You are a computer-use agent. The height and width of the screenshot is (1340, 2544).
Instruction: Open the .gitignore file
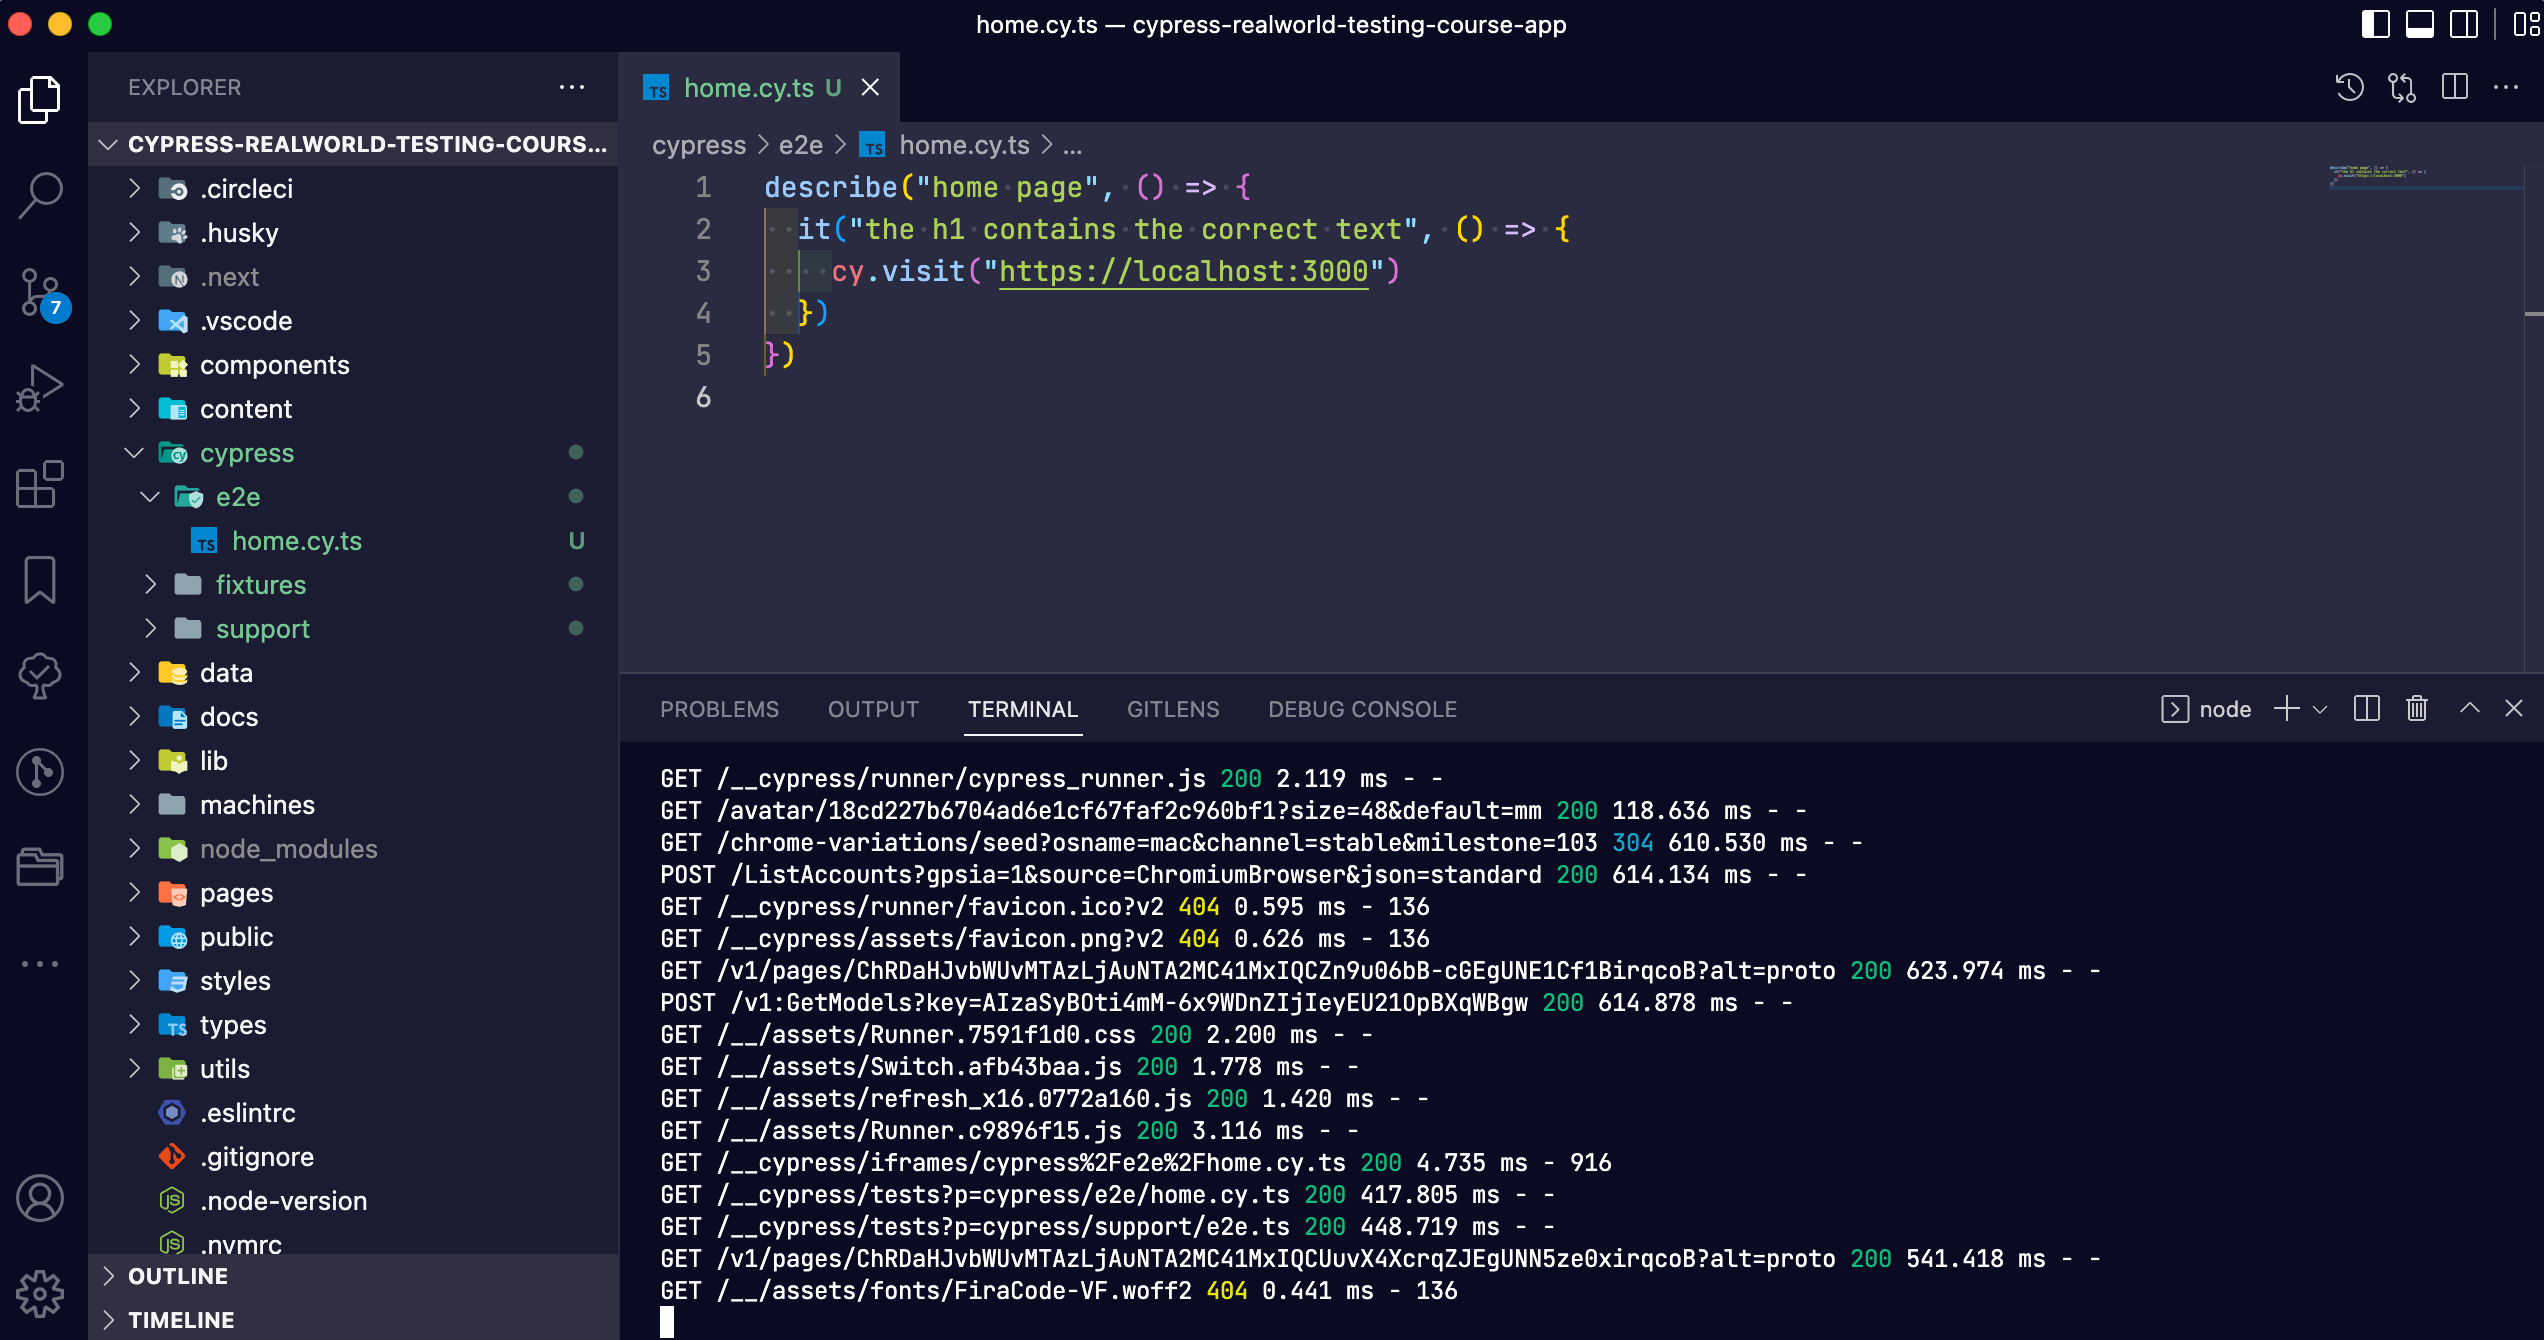pyautogui.click(x=257, y=1157)
